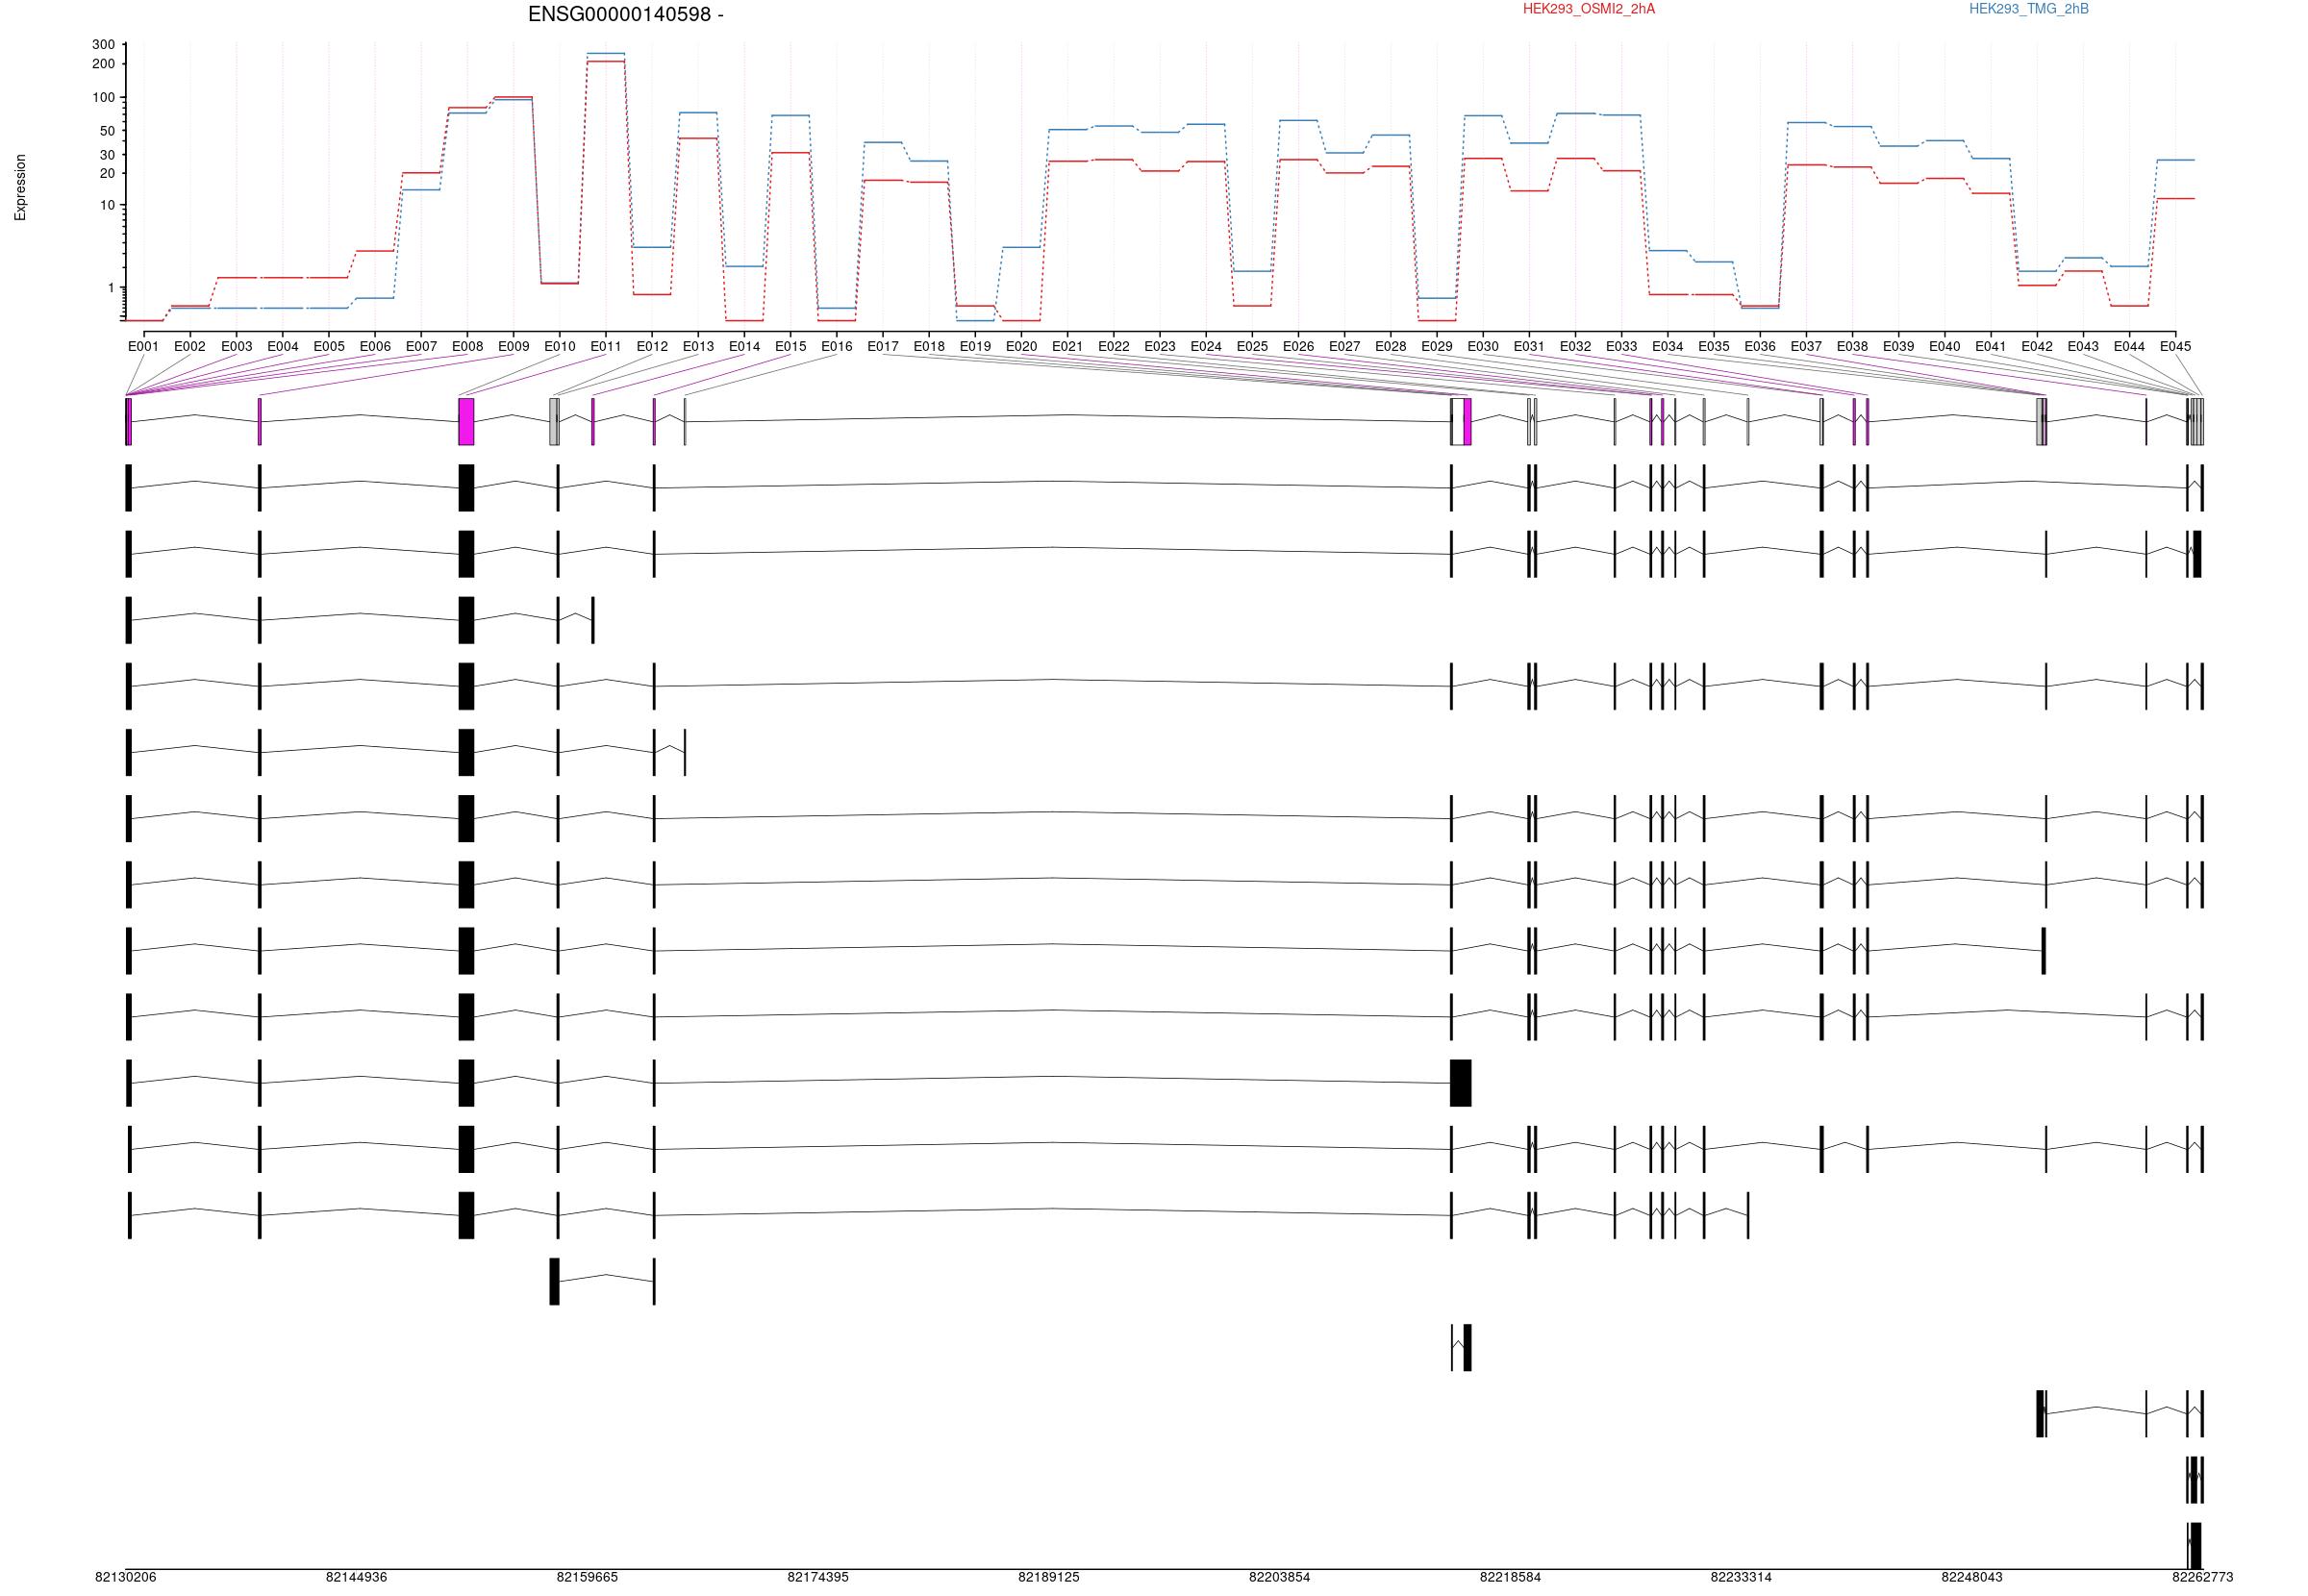2308x1596 pixels.
Task: Click the large black terminal exon in eleventh transcript
Action: point(1460,1083)
